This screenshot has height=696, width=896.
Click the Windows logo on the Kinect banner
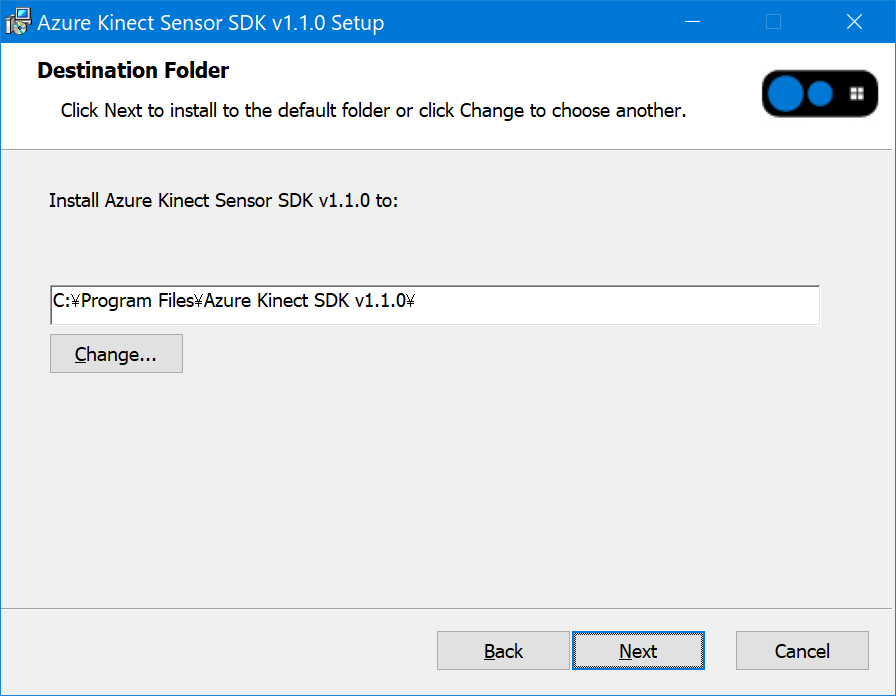(857, 94)
